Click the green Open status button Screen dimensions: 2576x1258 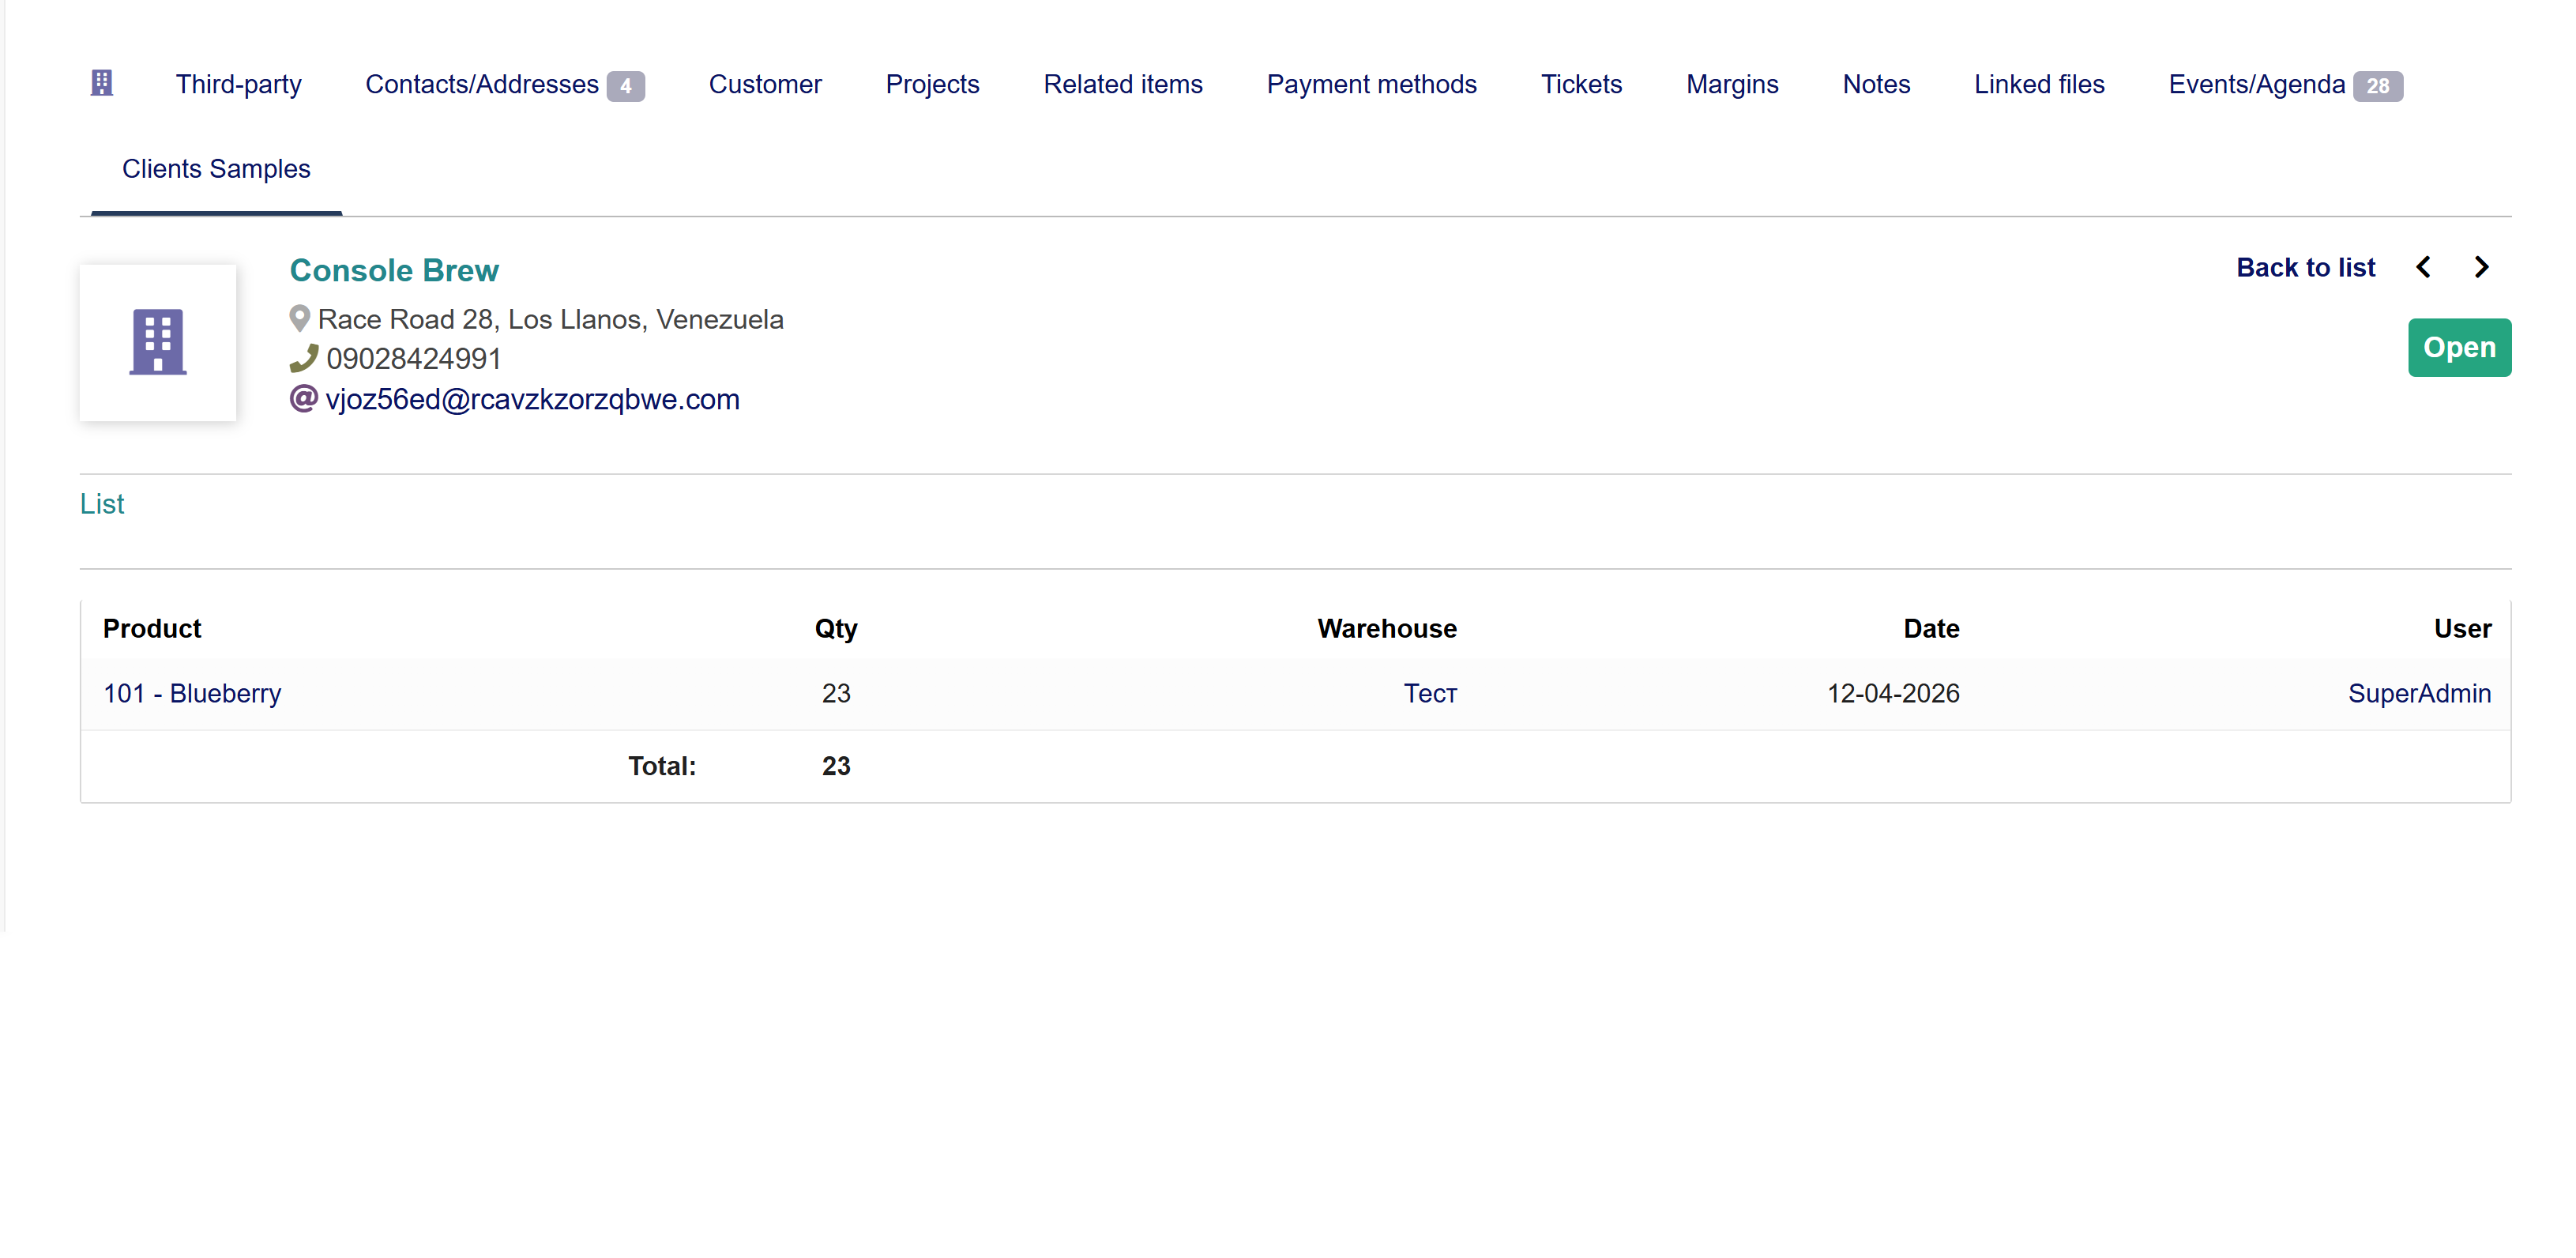point(2458,347)
